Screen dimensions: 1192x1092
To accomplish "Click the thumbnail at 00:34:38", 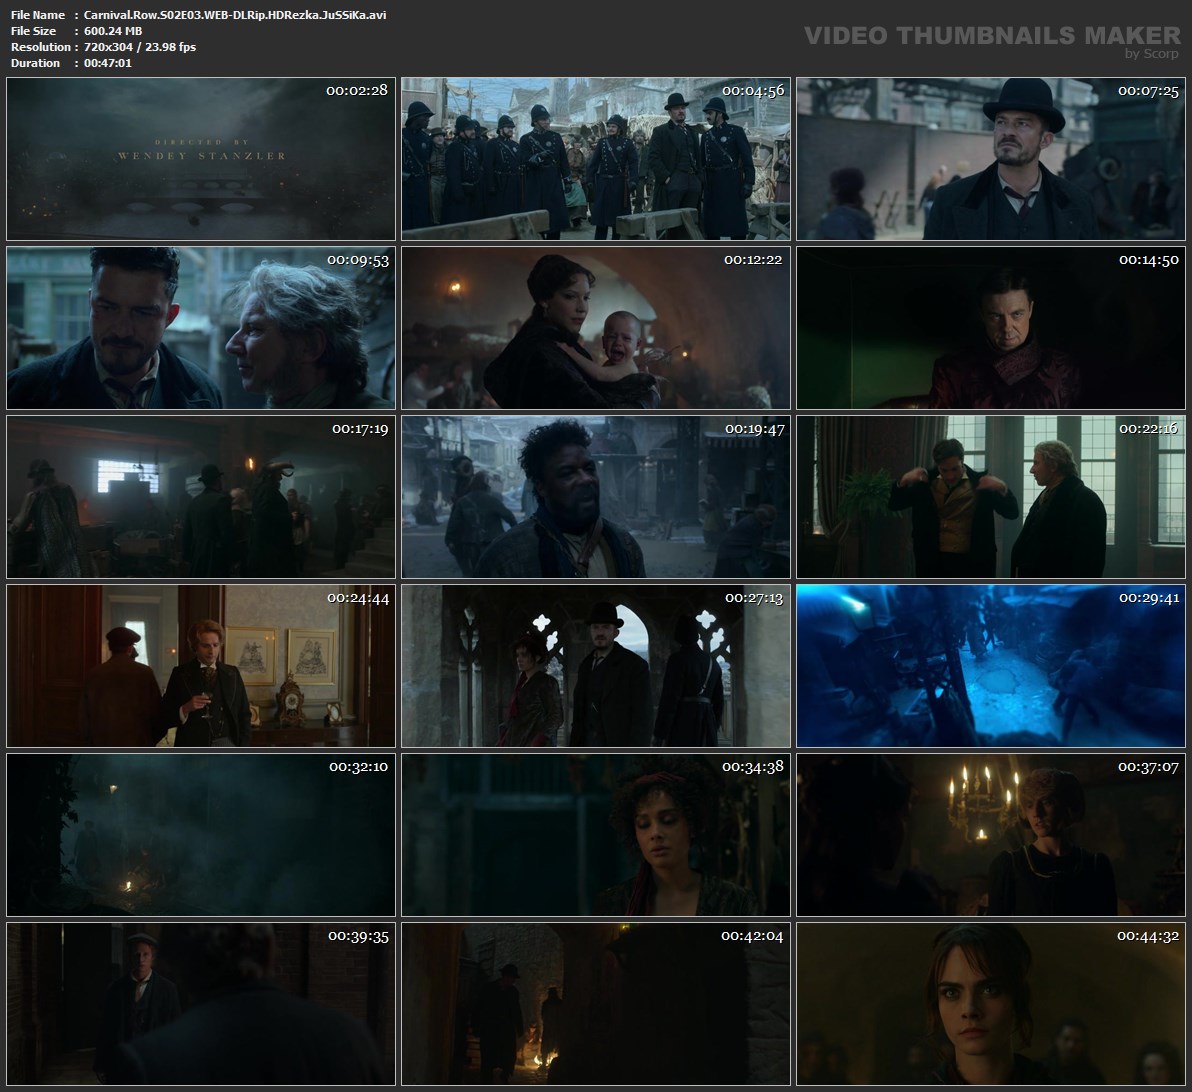I will pyautogui.click(x=596, y=835).
